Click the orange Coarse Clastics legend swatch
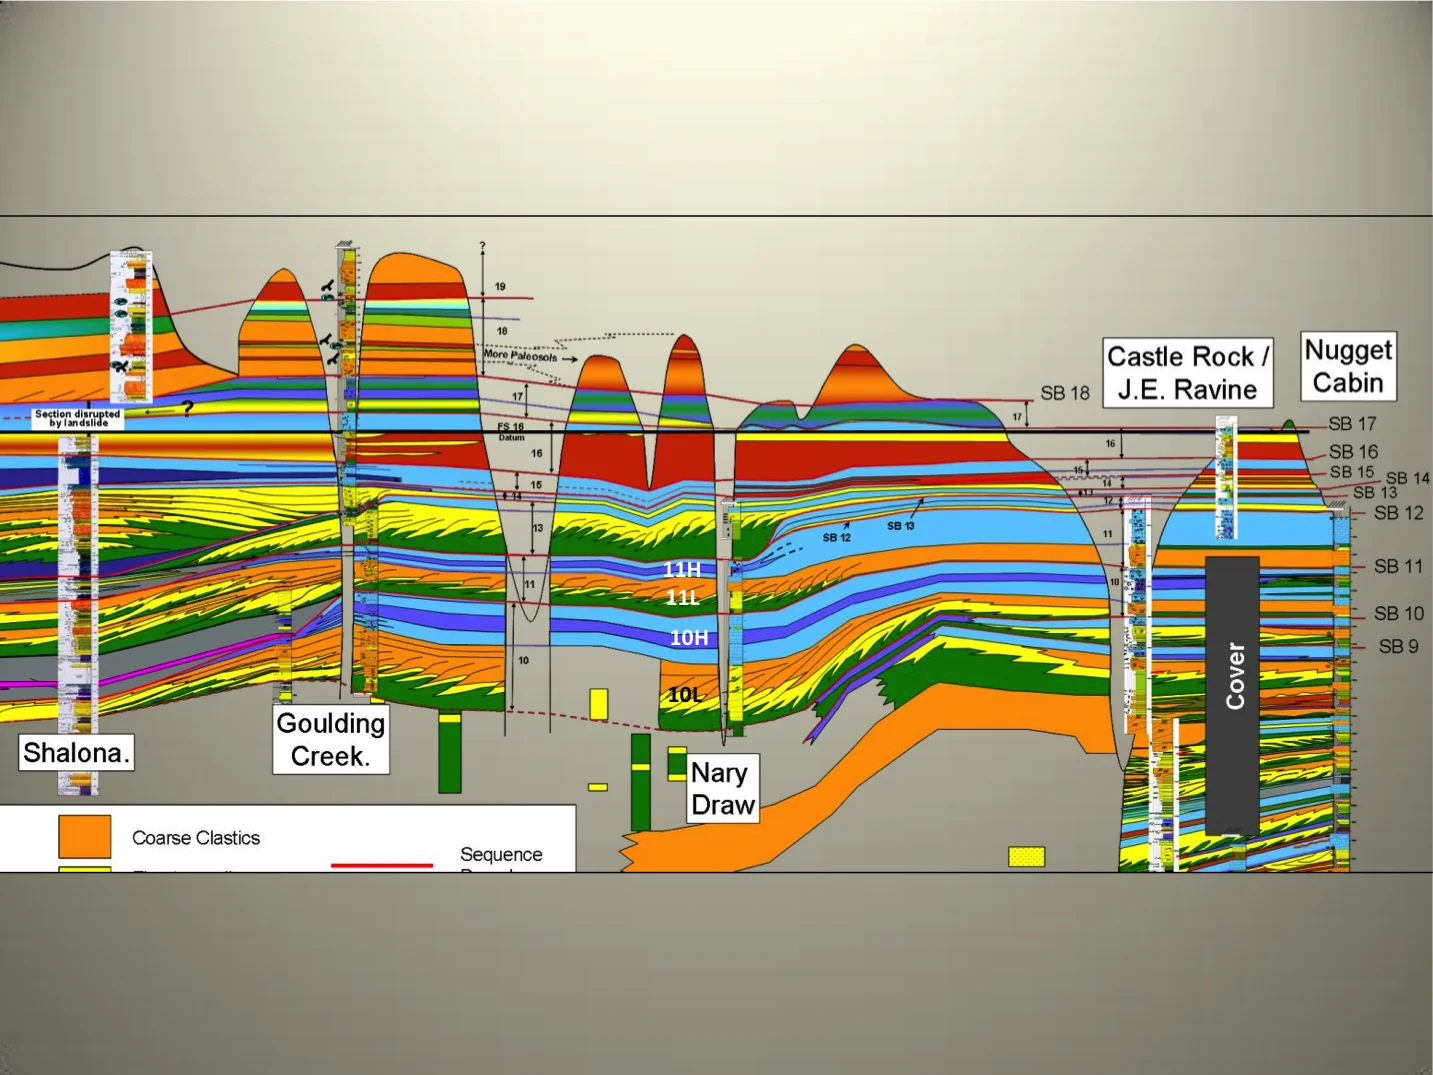The image size is (1433, 1075). click(x=85, y=836)
